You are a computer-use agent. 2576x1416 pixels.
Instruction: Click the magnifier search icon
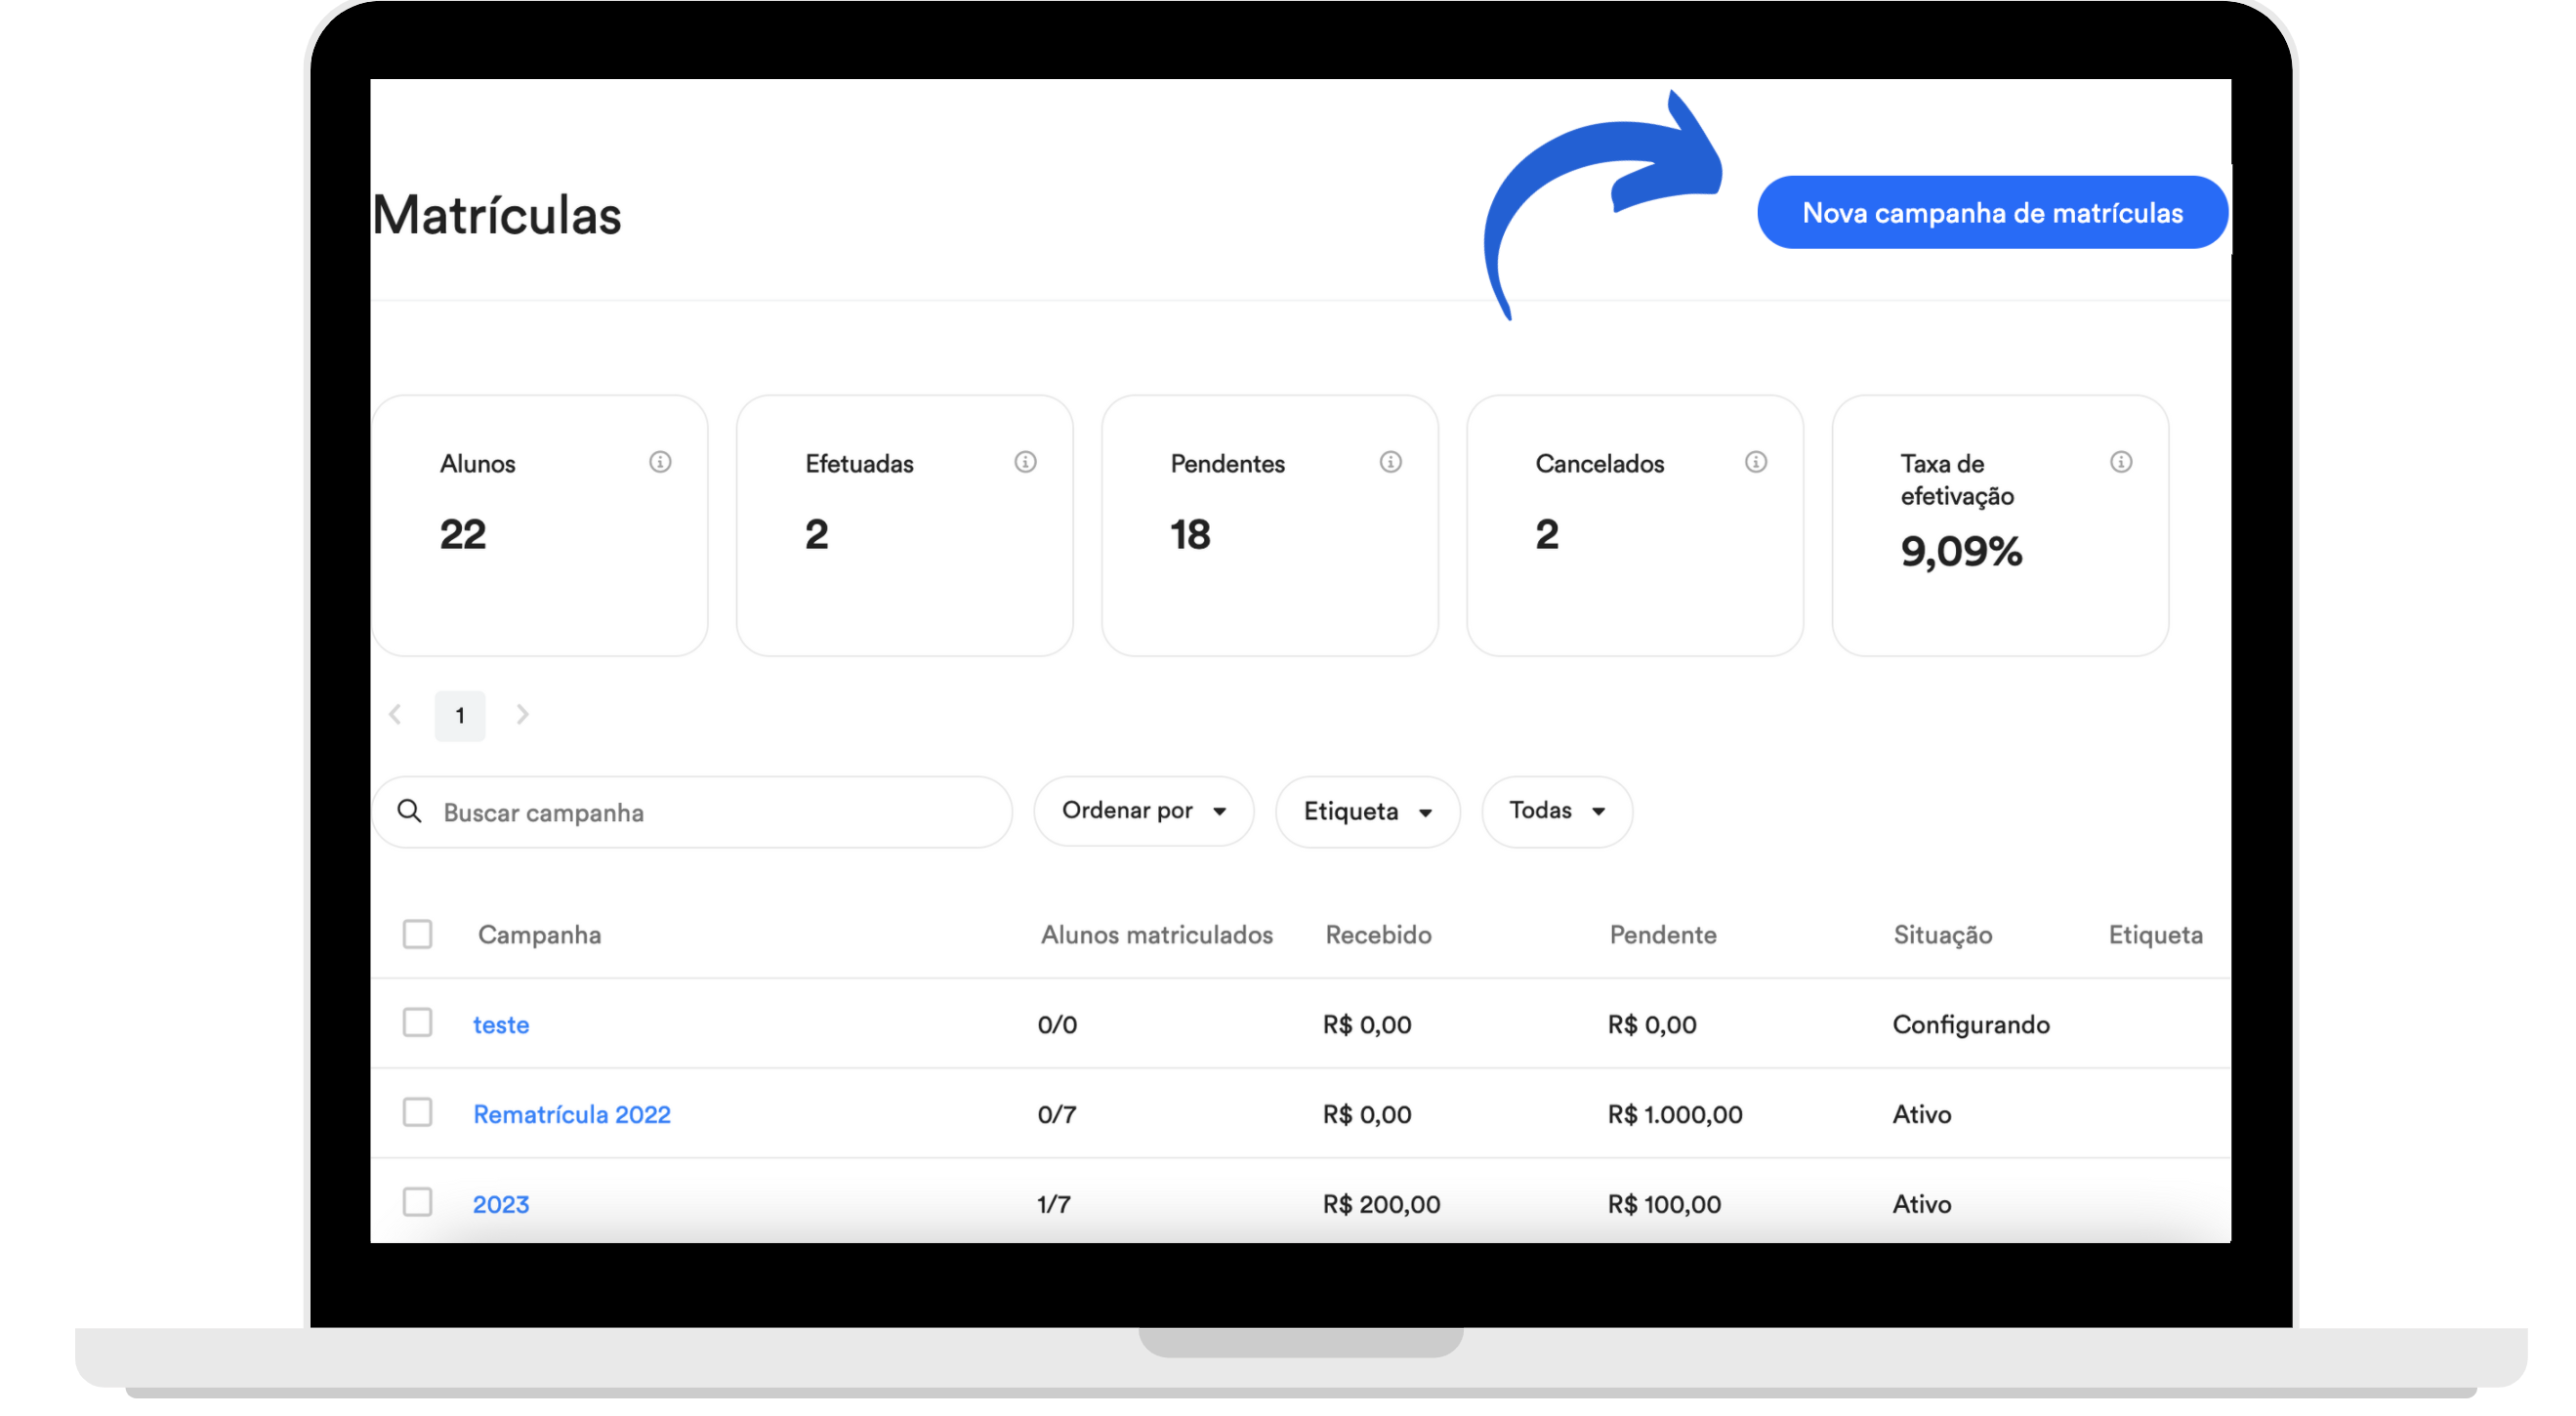click(409, 811)
